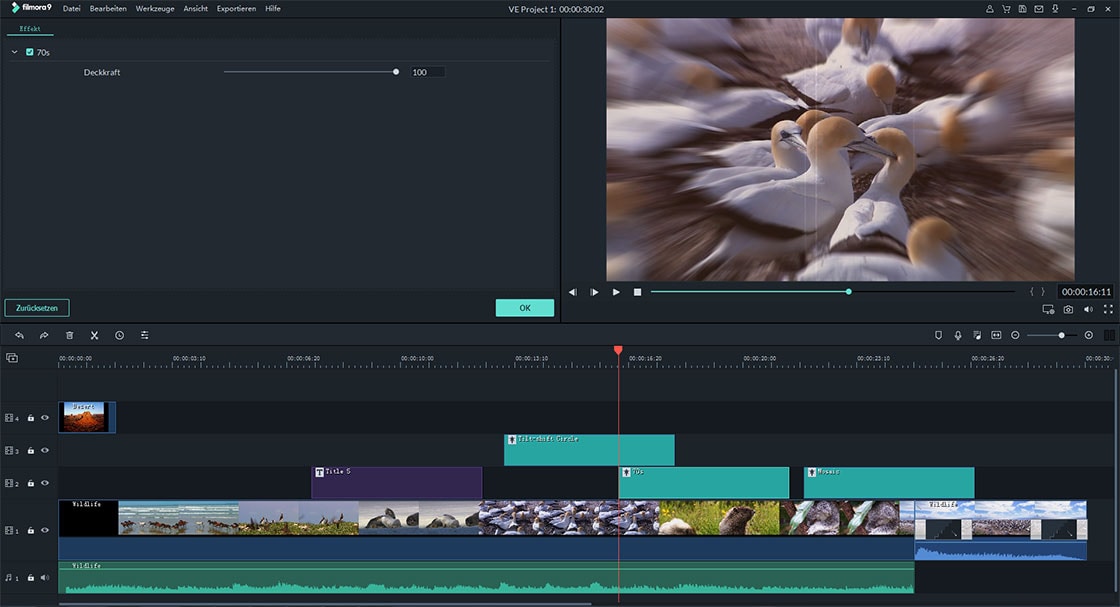
Task: Open the Hilfe menu
Action: point(273,9)
